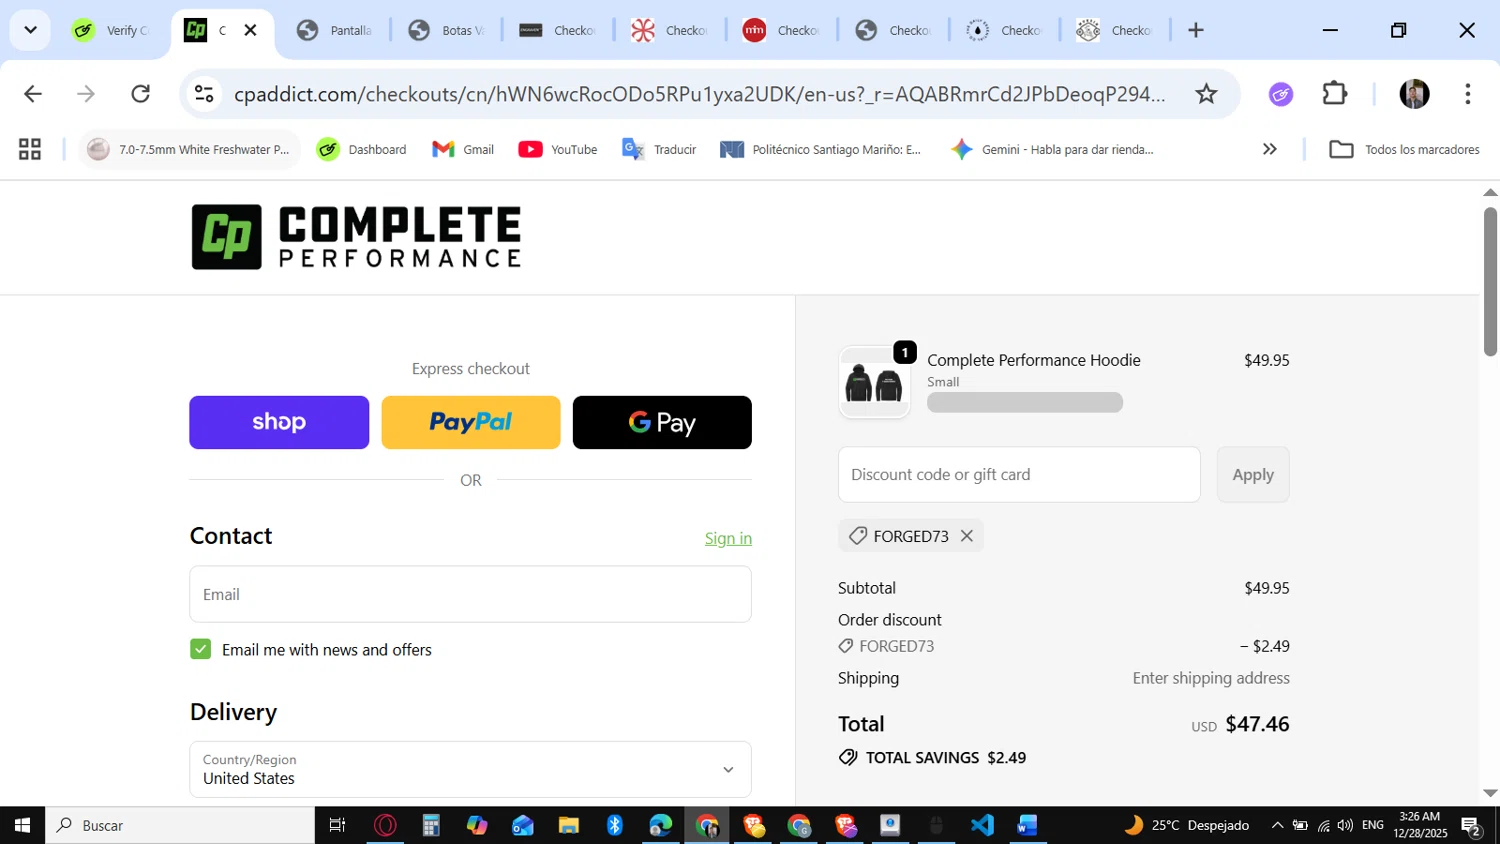
Task: Click the Complete Performance logo
Action: pyautogui.click(x=356, y=237)
